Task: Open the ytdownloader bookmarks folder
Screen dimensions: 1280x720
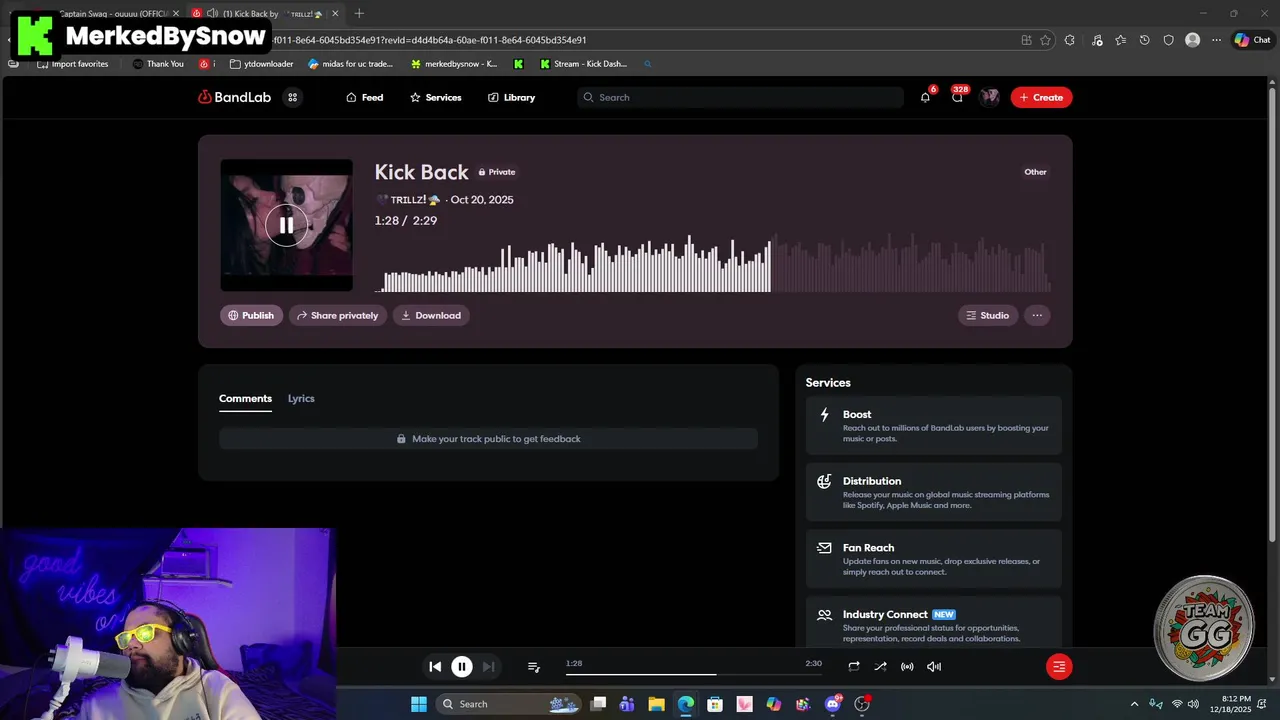Action: pos(261,64)
